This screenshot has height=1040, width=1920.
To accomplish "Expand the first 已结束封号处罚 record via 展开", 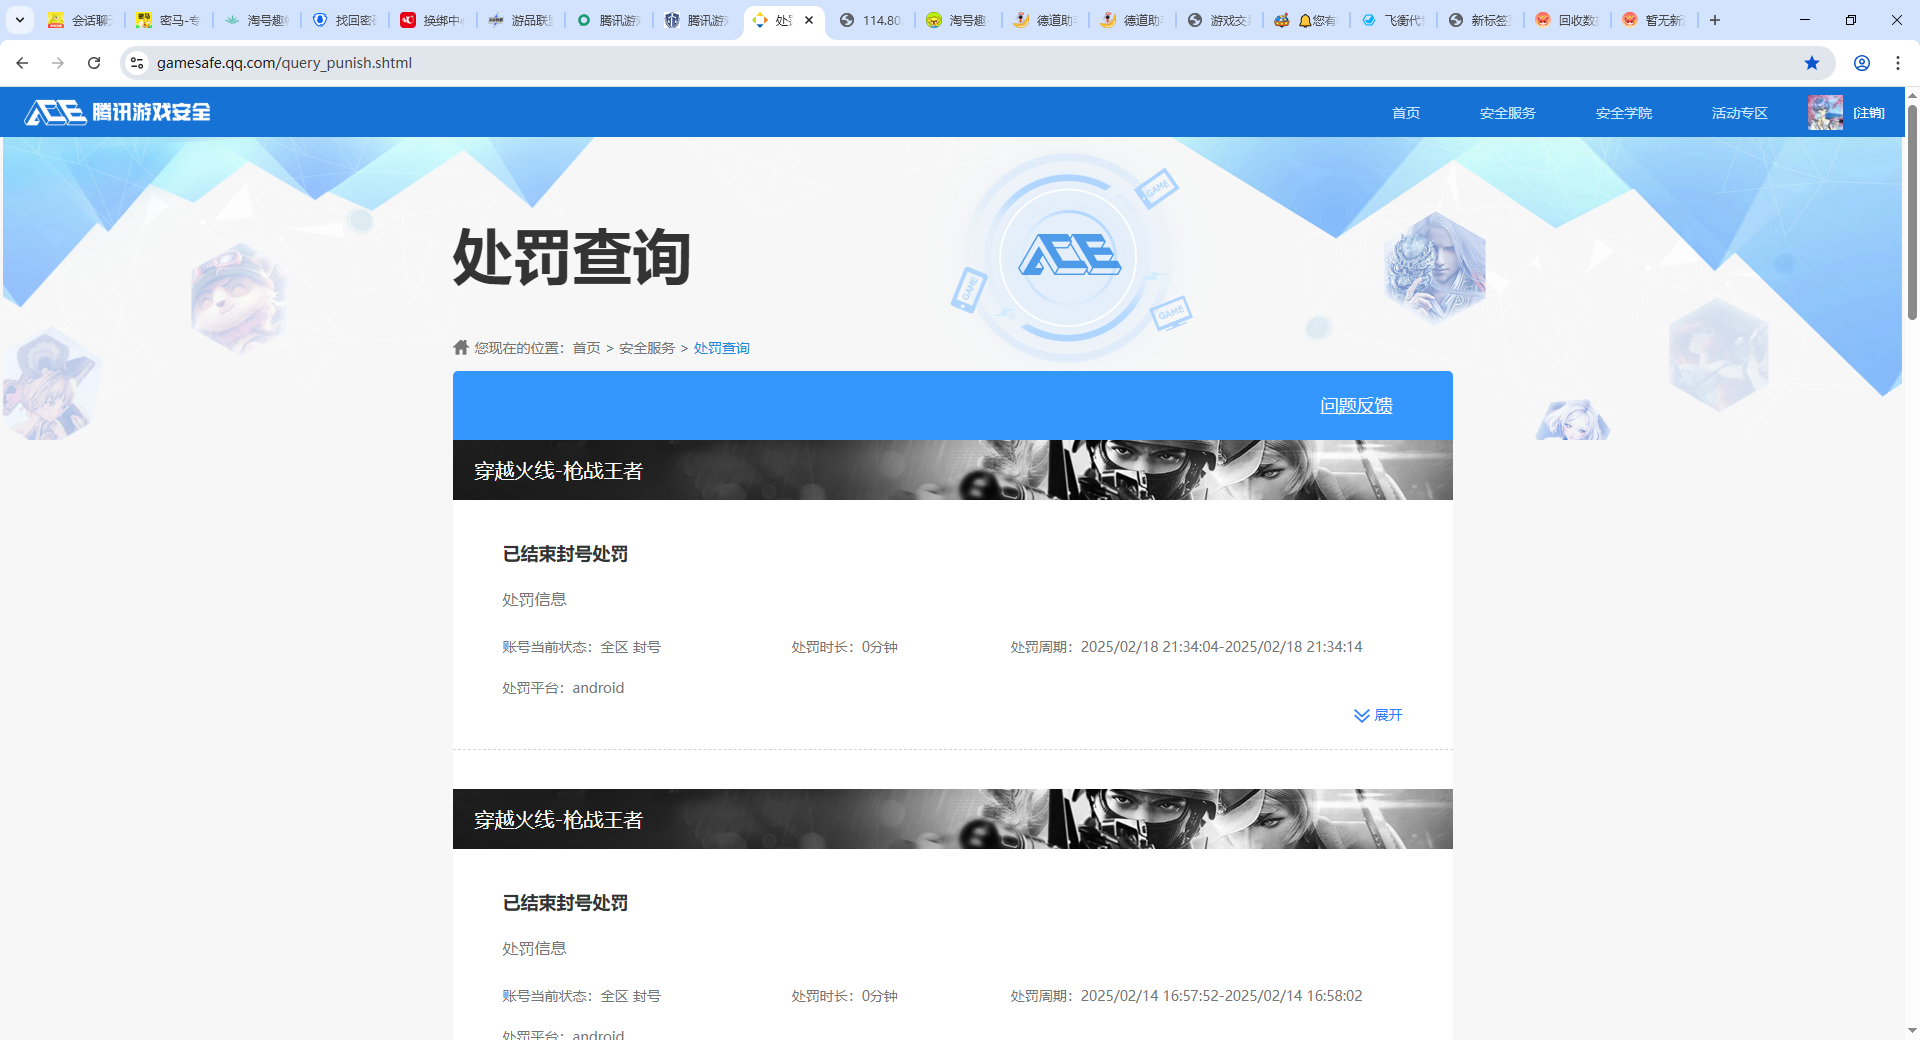I will point(1378,715).
